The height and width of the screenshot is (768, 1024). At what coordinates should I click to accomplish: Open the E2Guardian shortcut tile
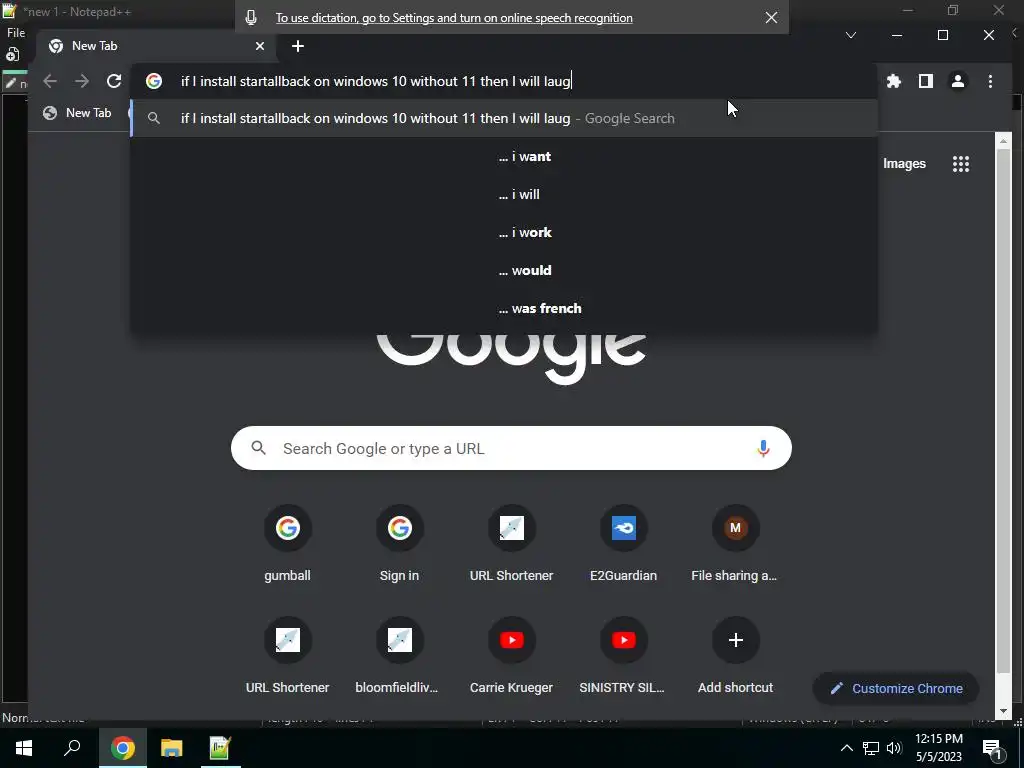(624, 544)
